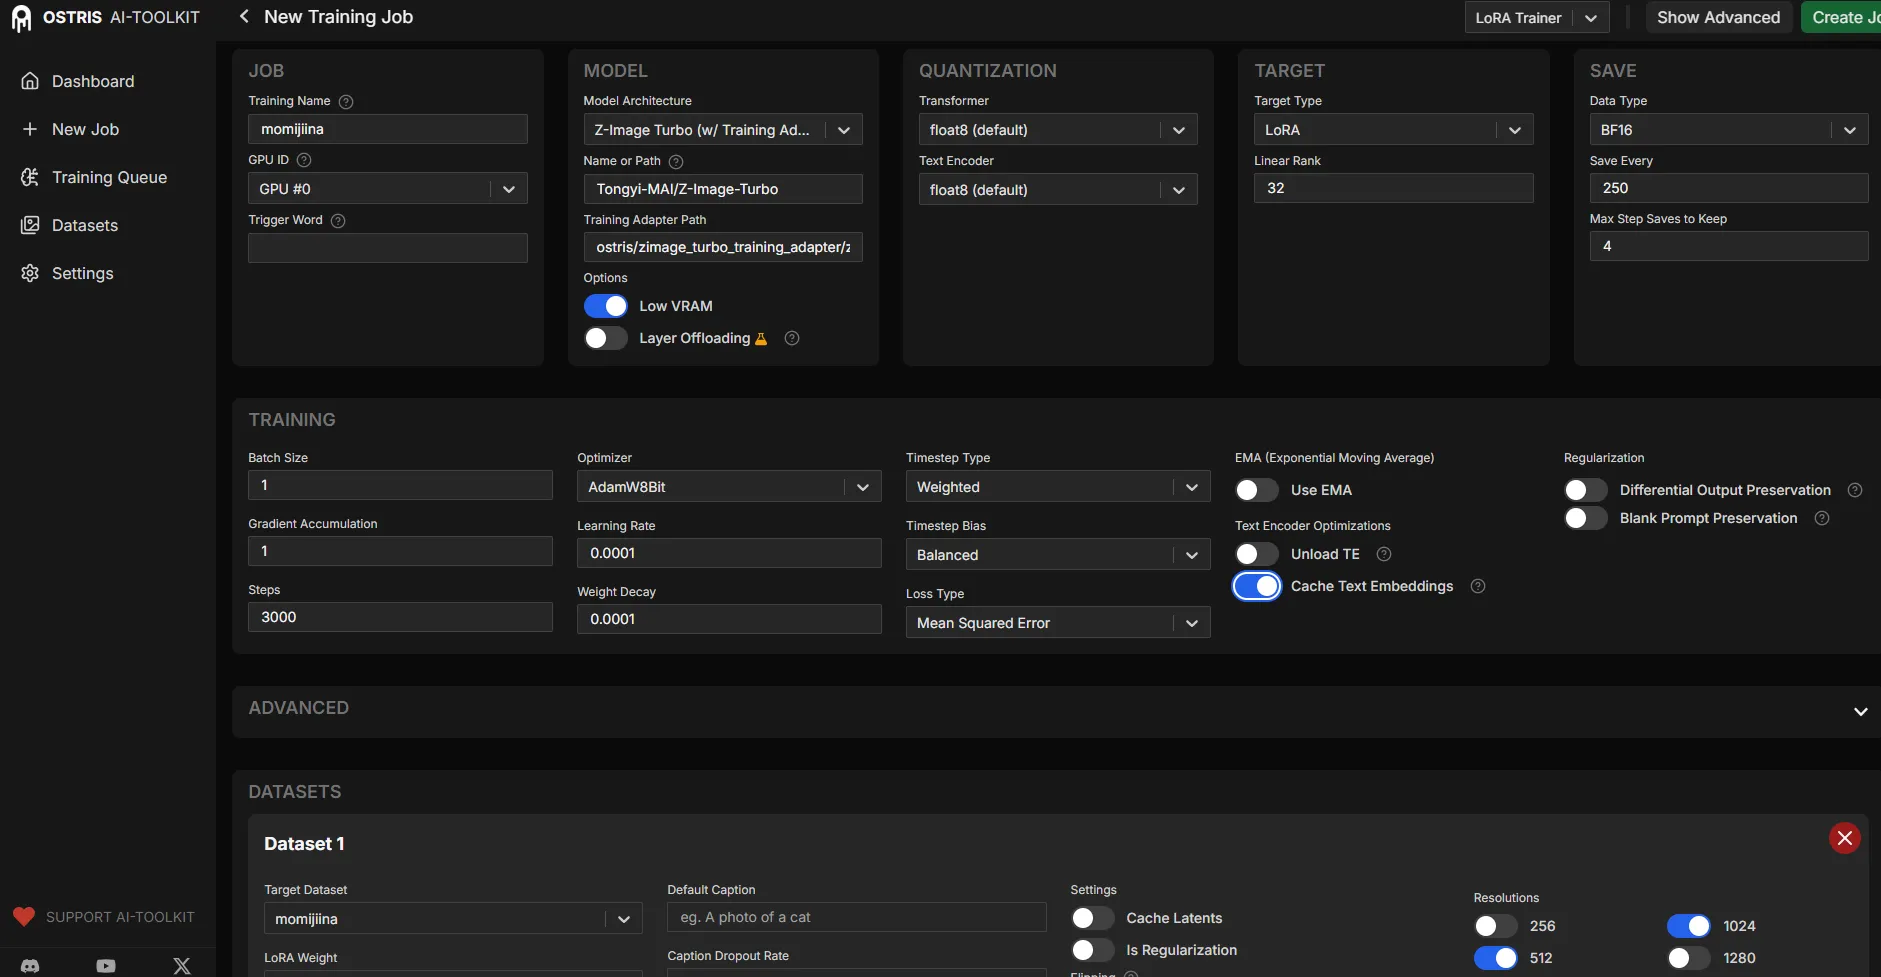
Task: Enable the Use EMA toggle
Action: pyautogui.click(x=1257, y=491)
